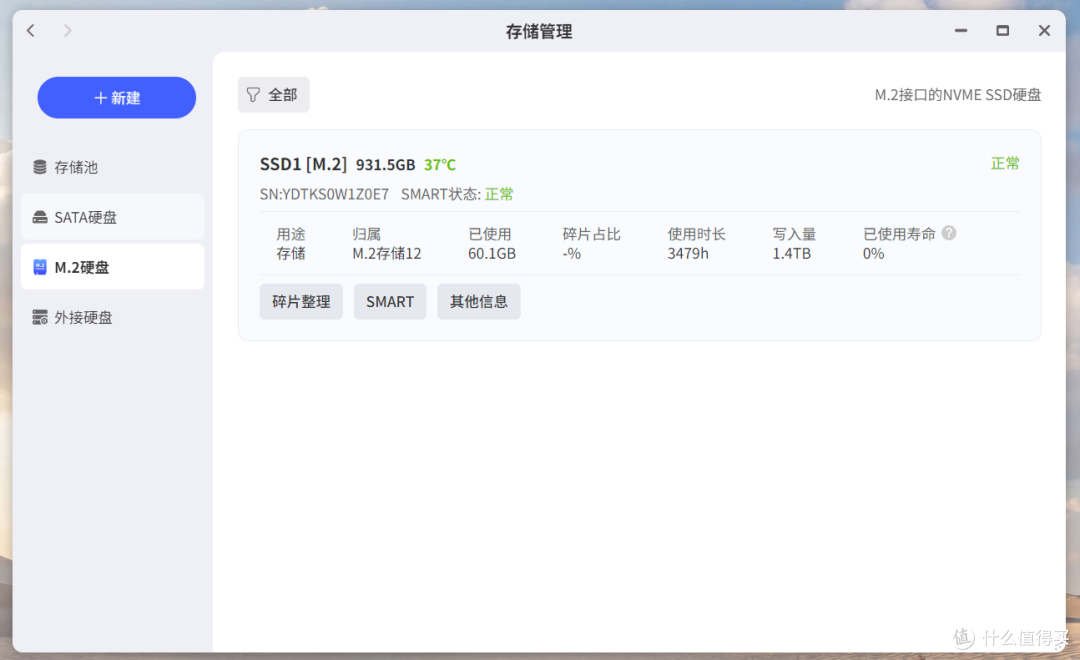This screenshot has width=1080, height=660.
Task: Minimize the 存储管理 window
Action: coord(961,30)
